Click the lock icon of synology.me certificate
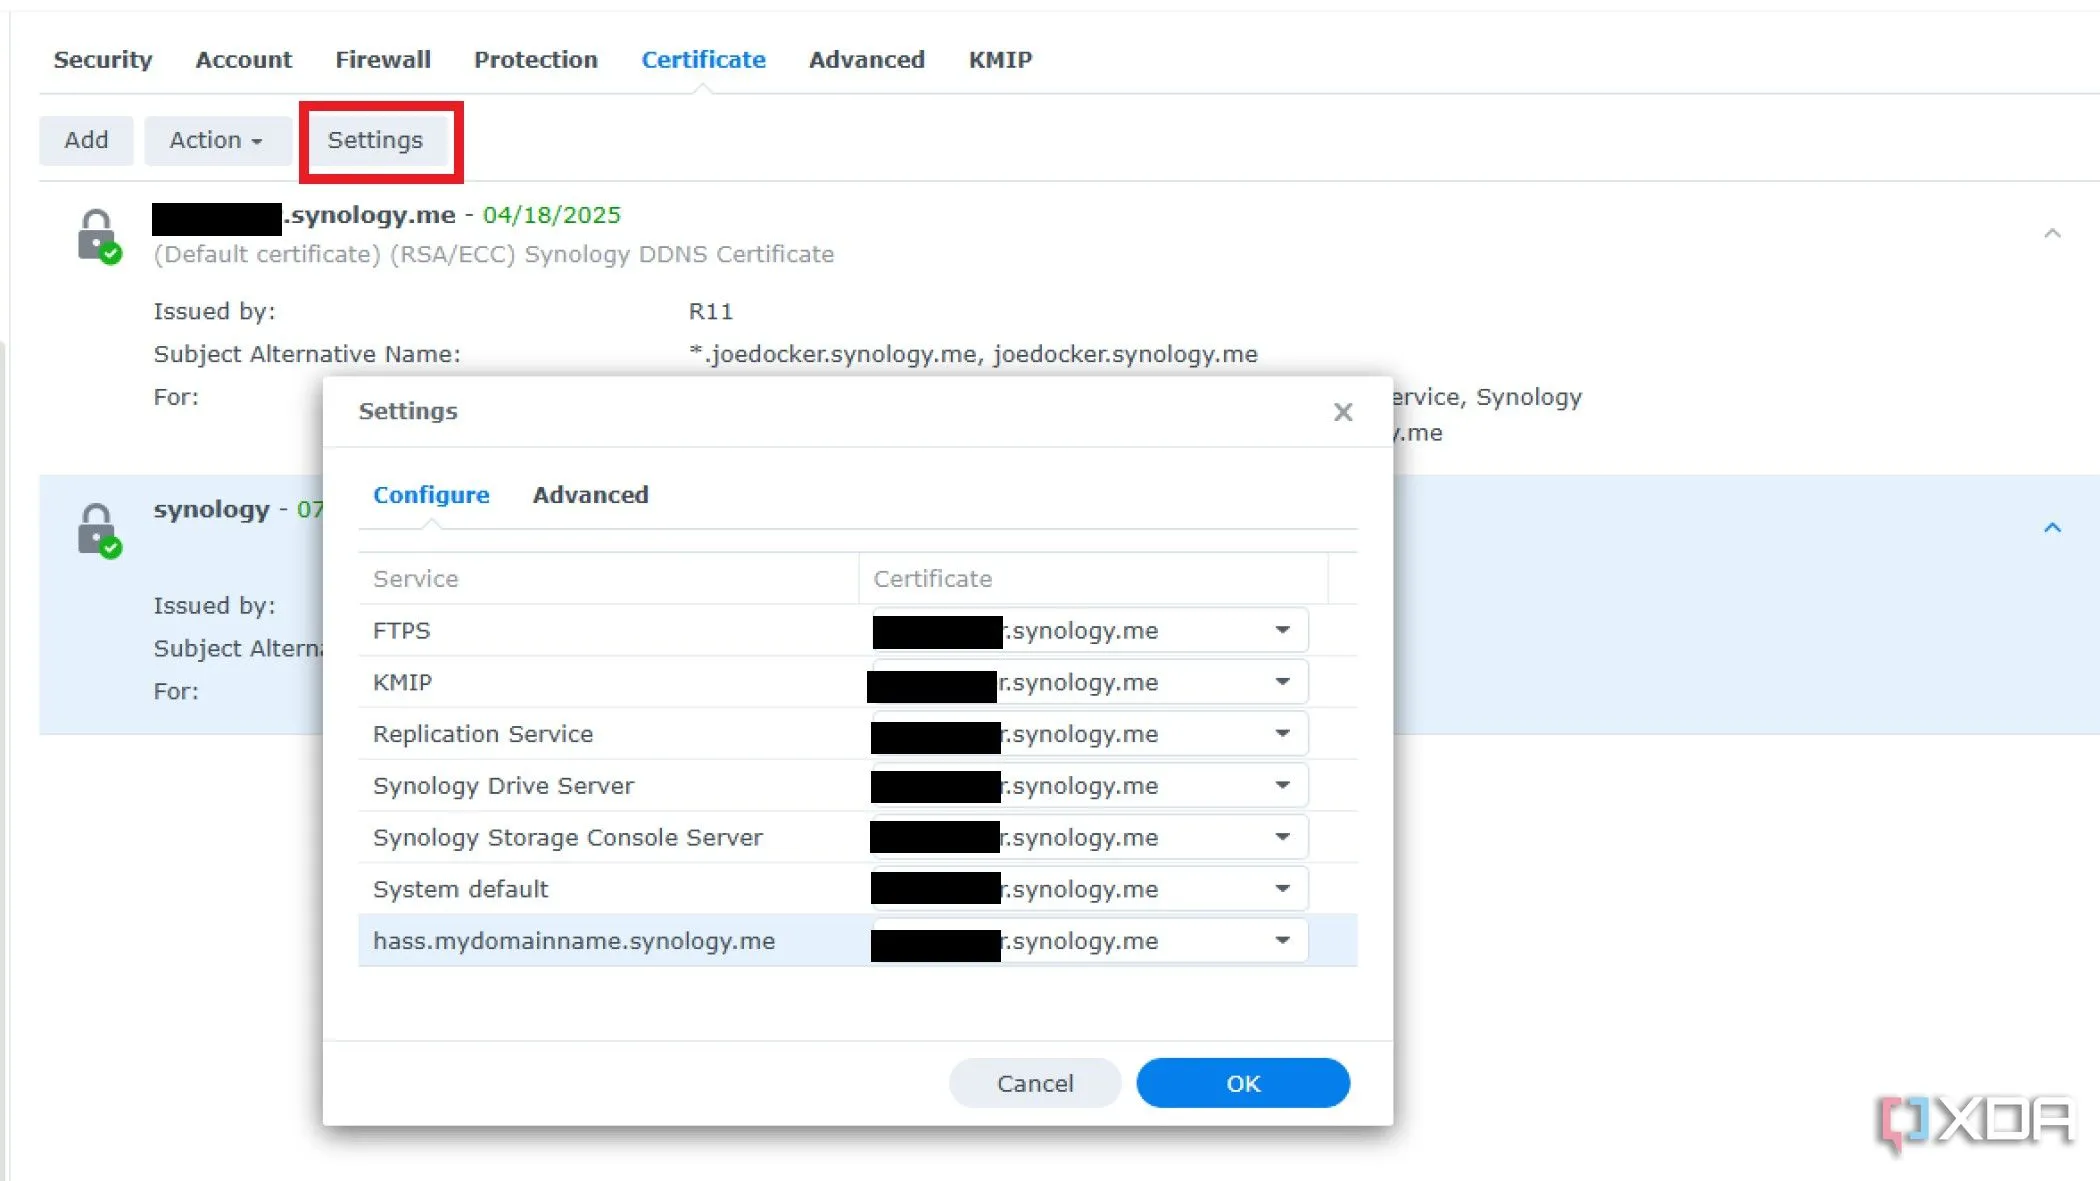2100x1181 pixels. (x=99, y=236)
